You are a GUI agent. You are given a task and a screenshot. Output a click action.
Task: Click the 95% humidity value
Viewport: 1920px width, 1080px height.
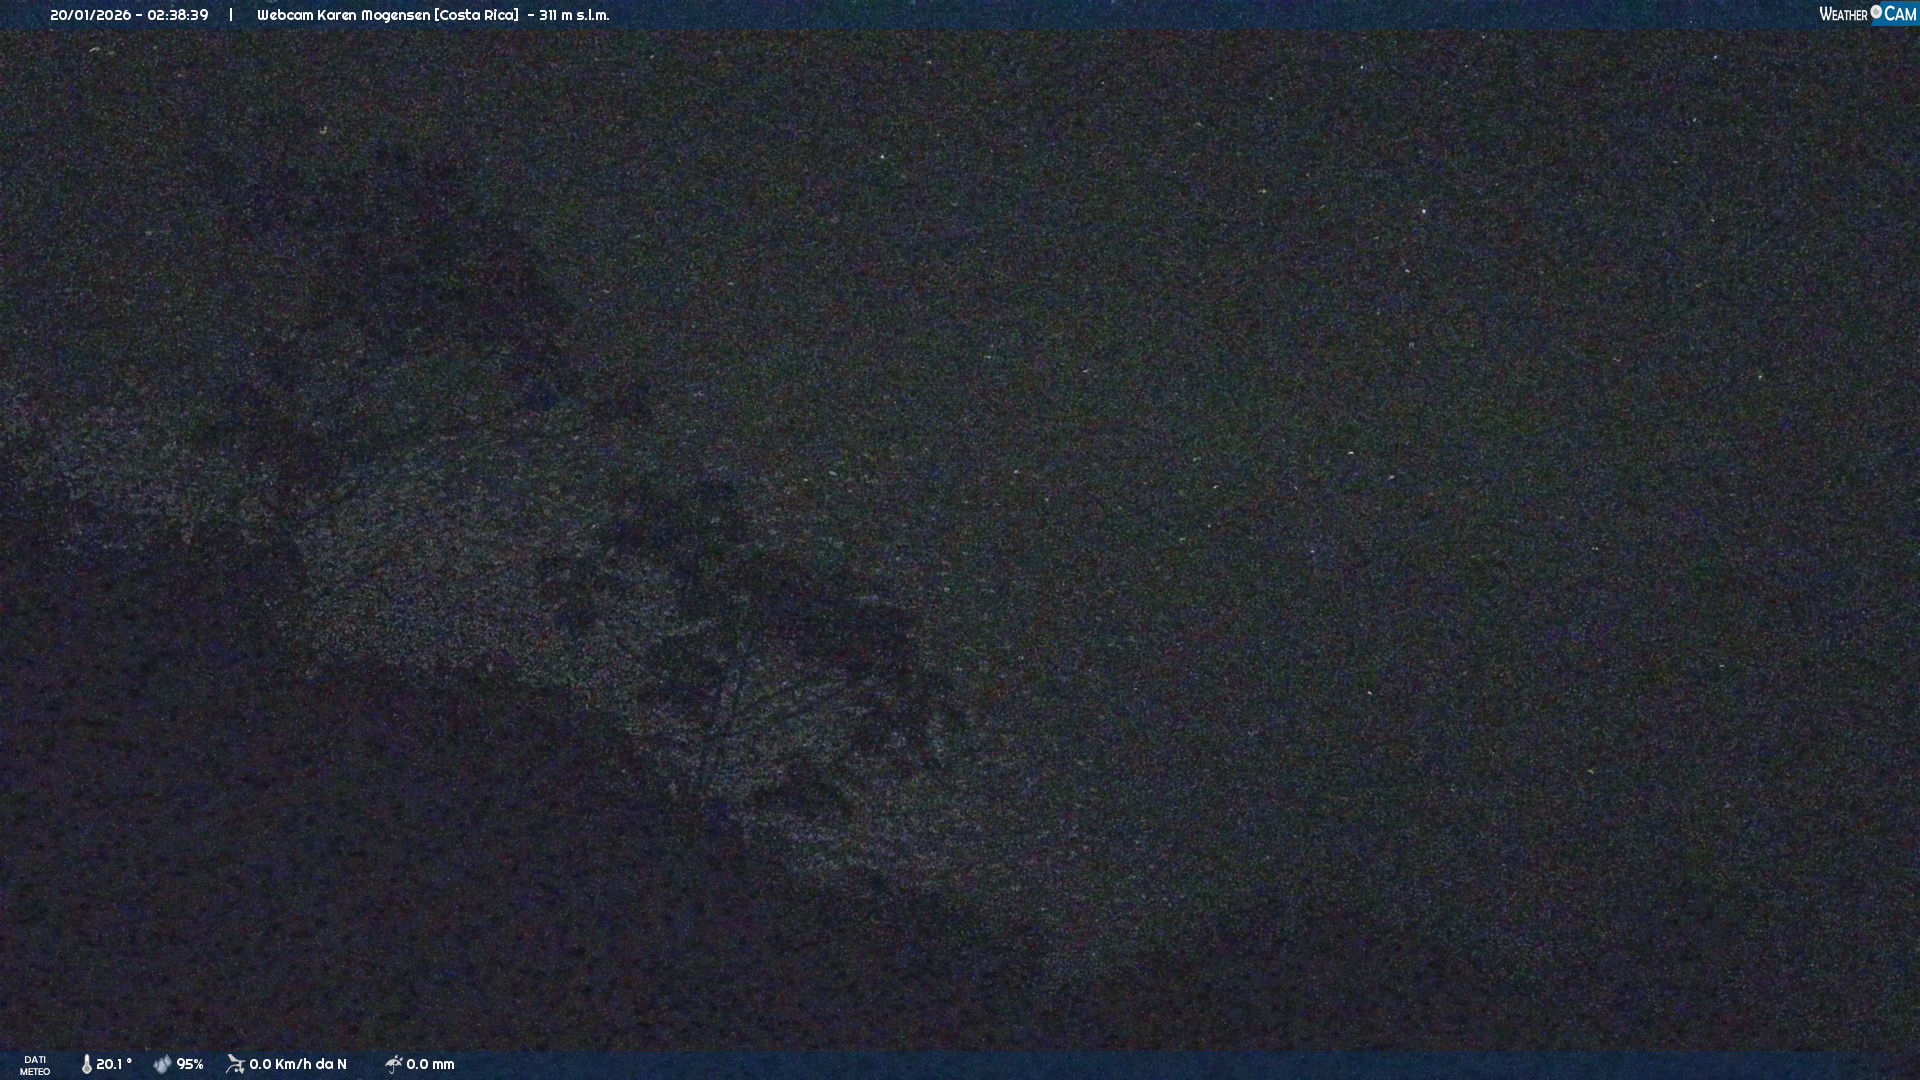(190, 1064)
